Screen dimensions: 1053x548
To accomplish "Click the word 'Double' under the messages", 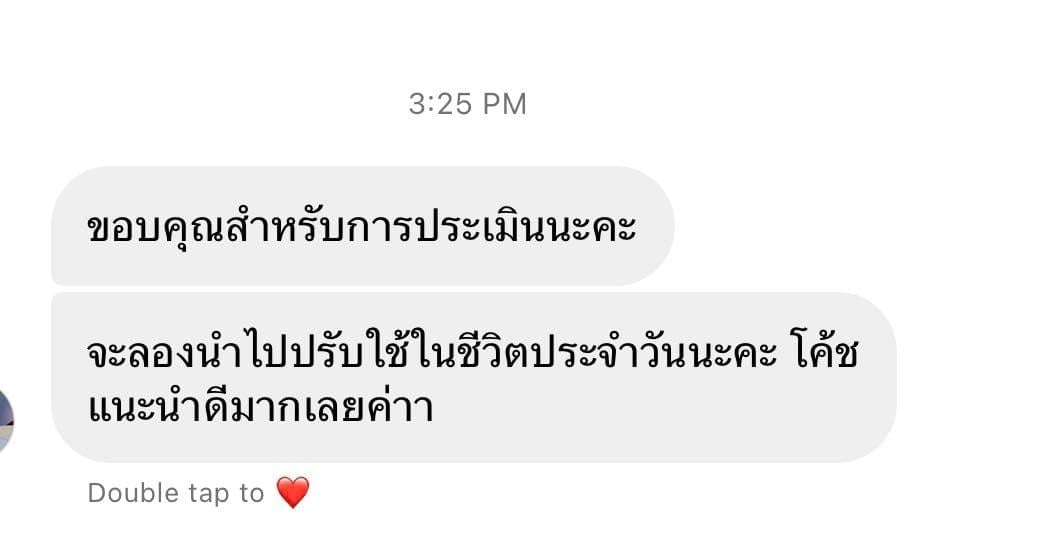I will pos(133,494).
